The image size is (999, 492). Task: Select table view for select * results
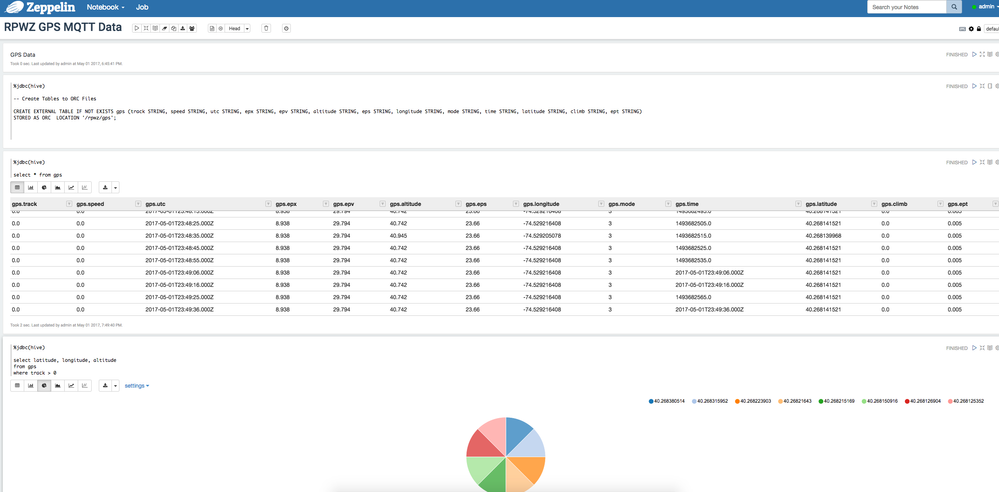click(x=17, y=187)
